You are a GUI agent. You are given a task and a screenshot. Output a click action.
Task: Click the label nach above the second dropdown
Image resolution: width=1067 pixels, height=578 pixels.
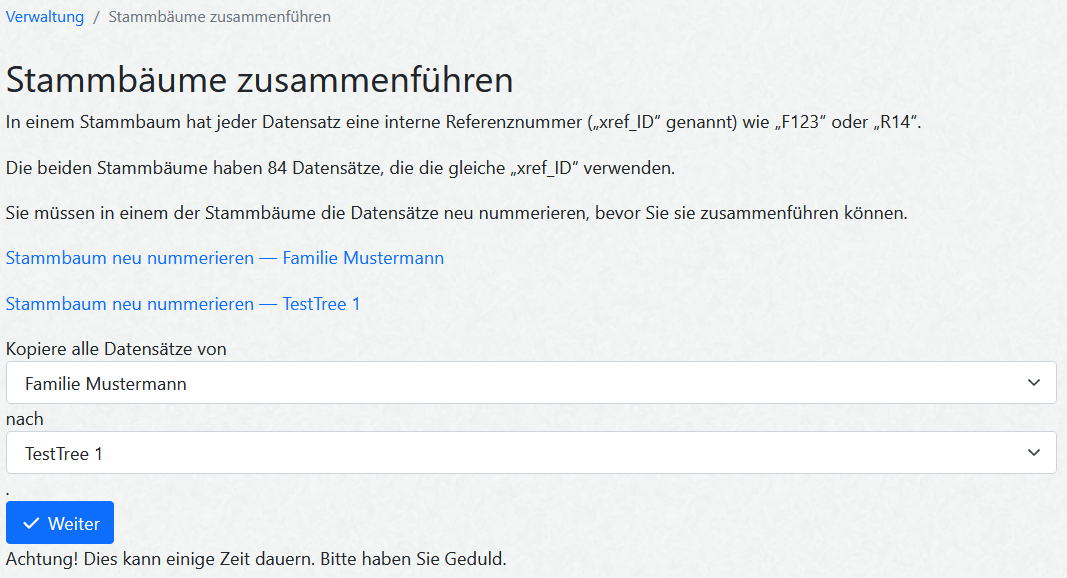pos(25,419)
